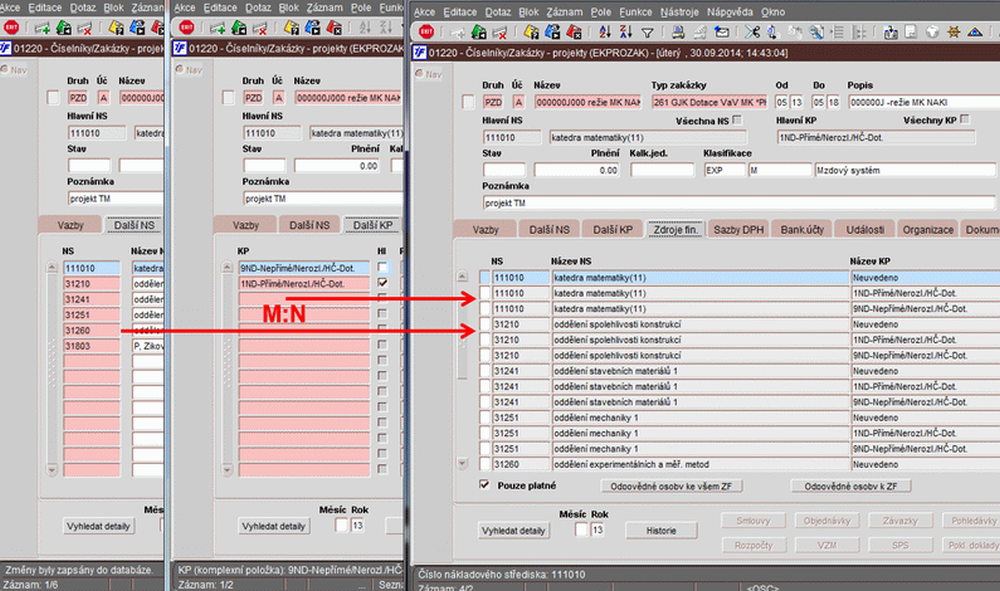The height and width of the screenshot is (591, 1000).
Task: Select 31251 oddělení mechaniky 1 Neuvedeno row
Action: [x=740, y=418]
